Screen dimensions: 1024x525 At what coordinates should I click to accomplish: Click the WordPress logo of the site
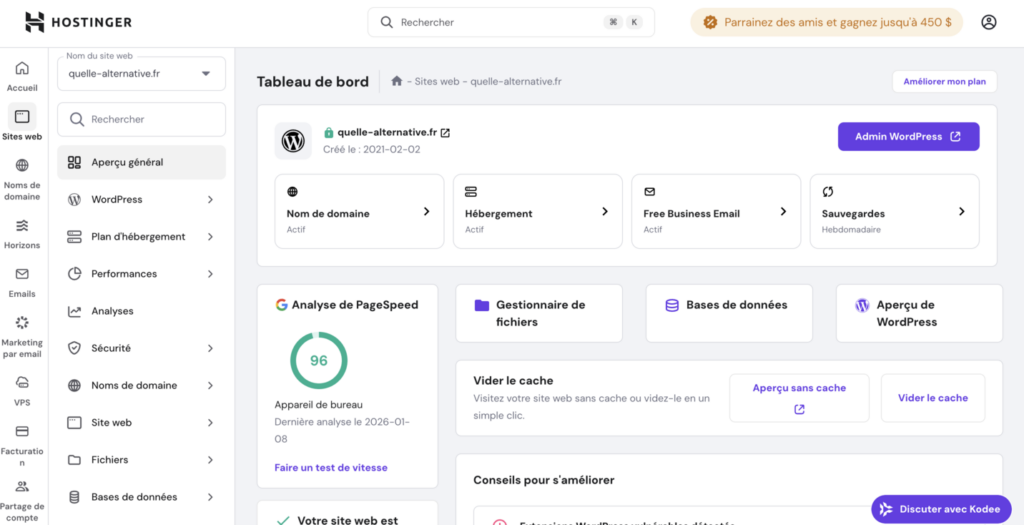pyautogui.click(x=293, y=140)
